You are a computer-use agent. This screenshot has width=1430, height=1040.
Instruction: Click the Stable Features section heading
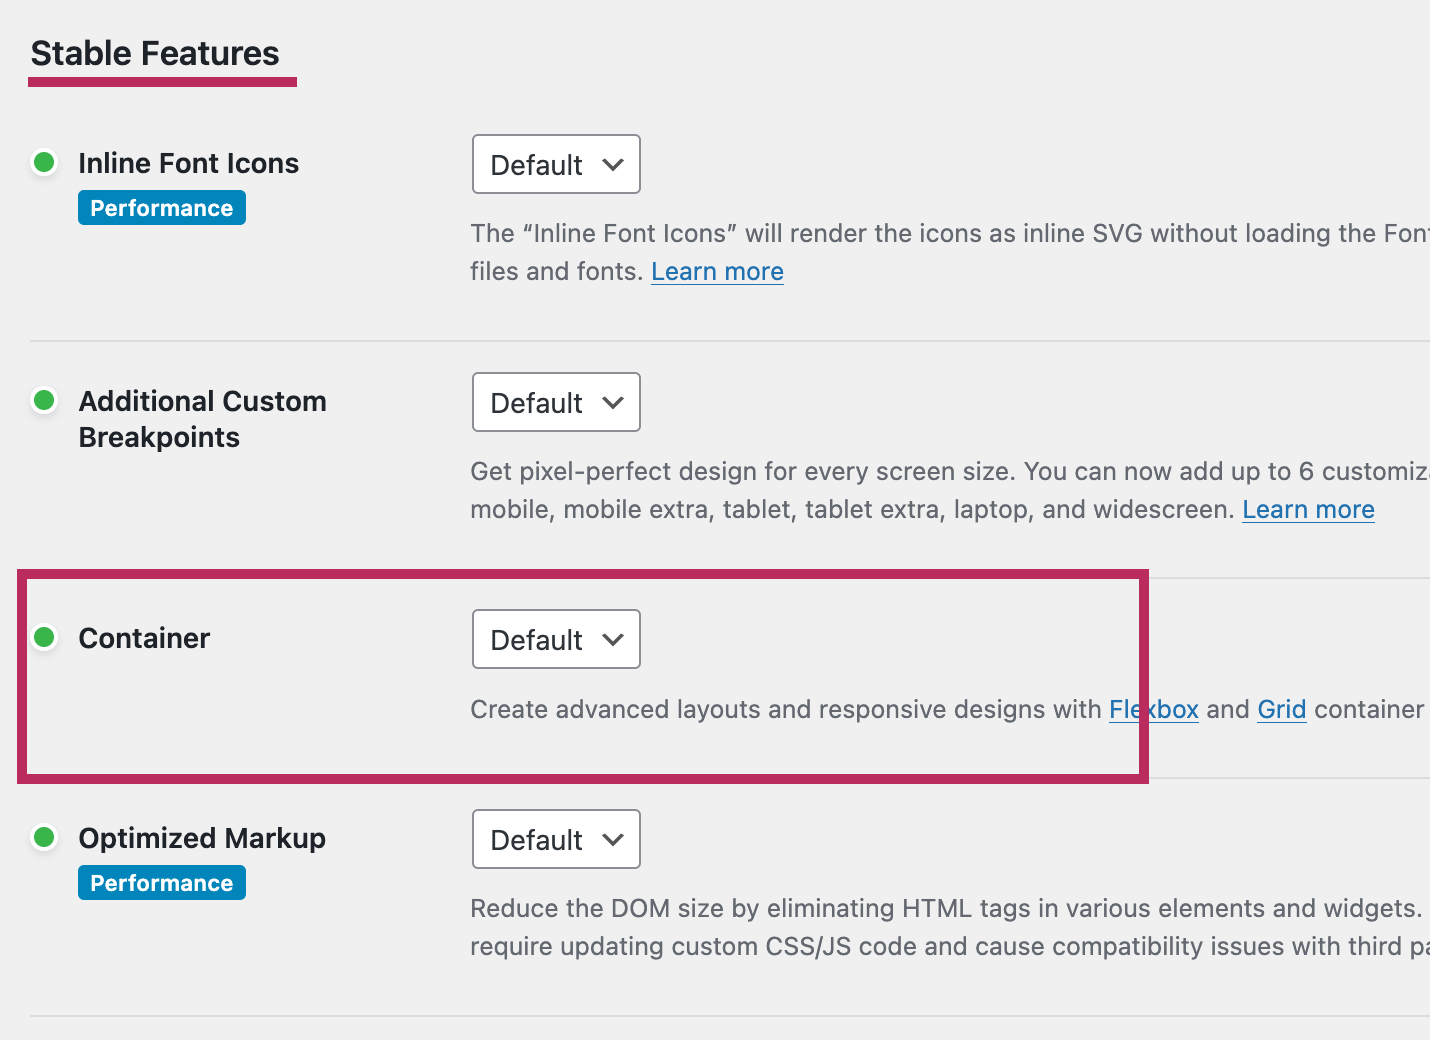155,54
